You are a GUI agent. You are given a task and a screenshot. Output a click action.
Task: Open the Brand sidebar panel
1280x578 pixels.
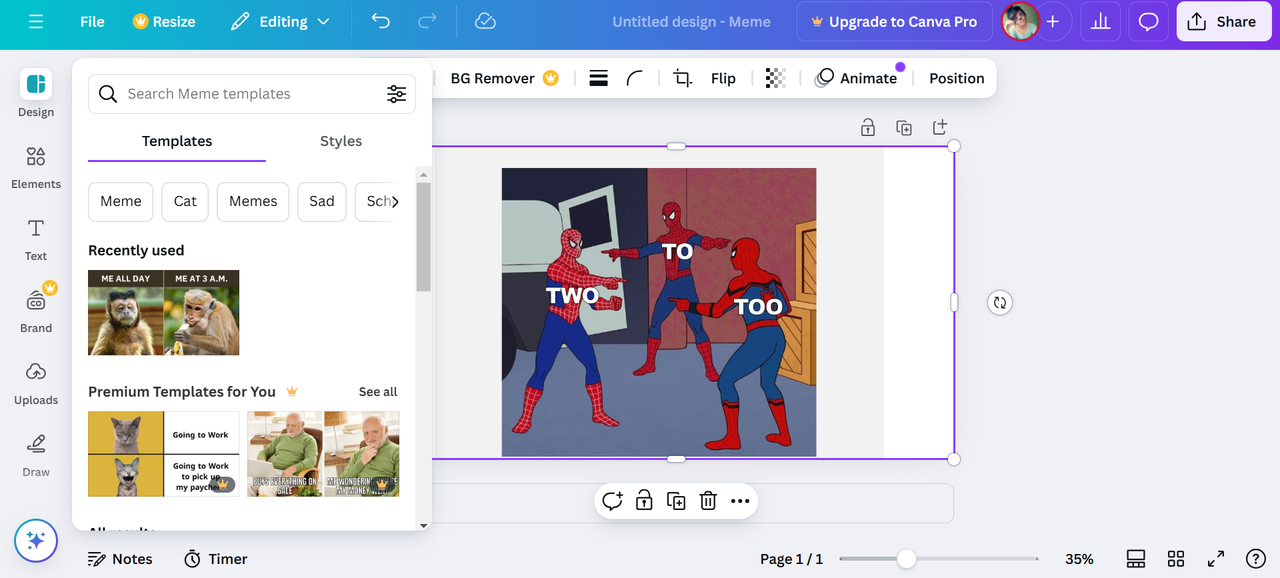(36, 311)
